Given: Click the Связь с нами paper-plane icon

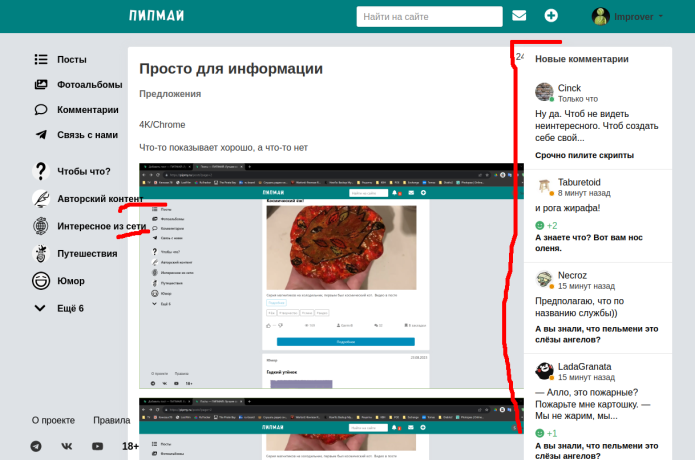Looking at the screenshot, I should [41, 135].
